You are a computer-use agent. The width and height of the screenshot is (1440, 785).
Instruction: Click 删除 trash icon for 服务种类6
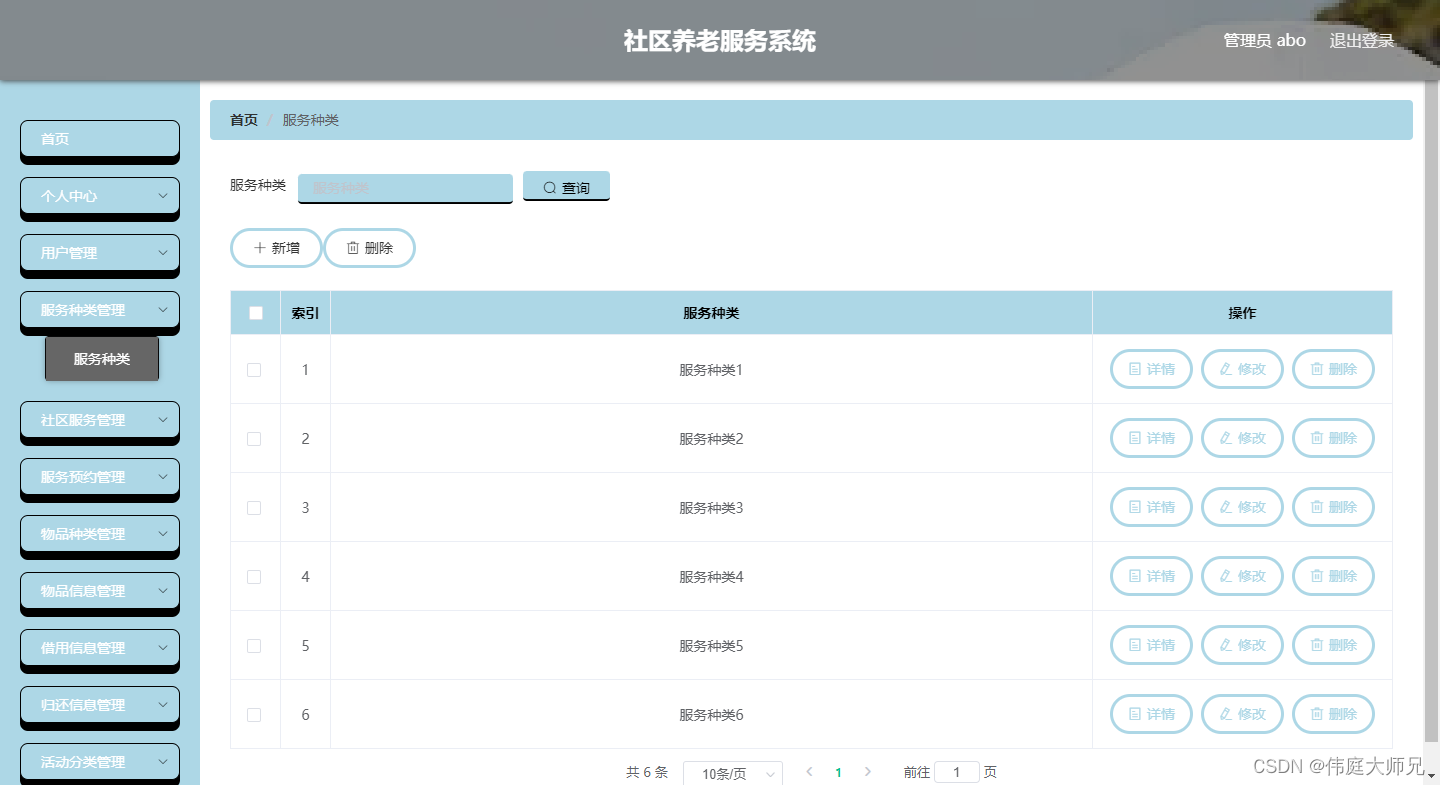[x=1317, y=714]
